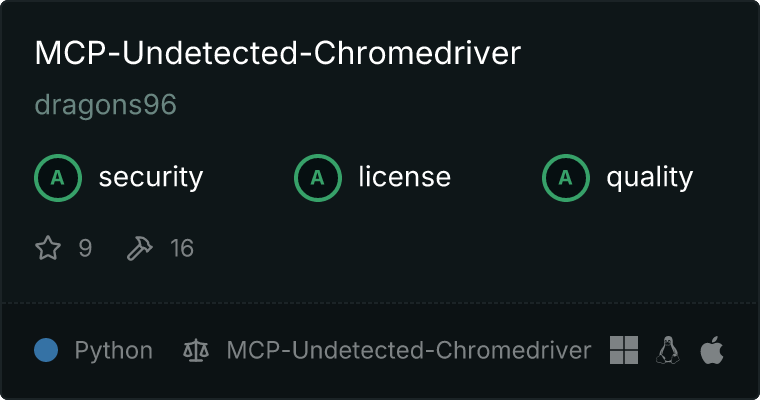
Task: Click the quality grade A badge
Action: tap(566, 178)
